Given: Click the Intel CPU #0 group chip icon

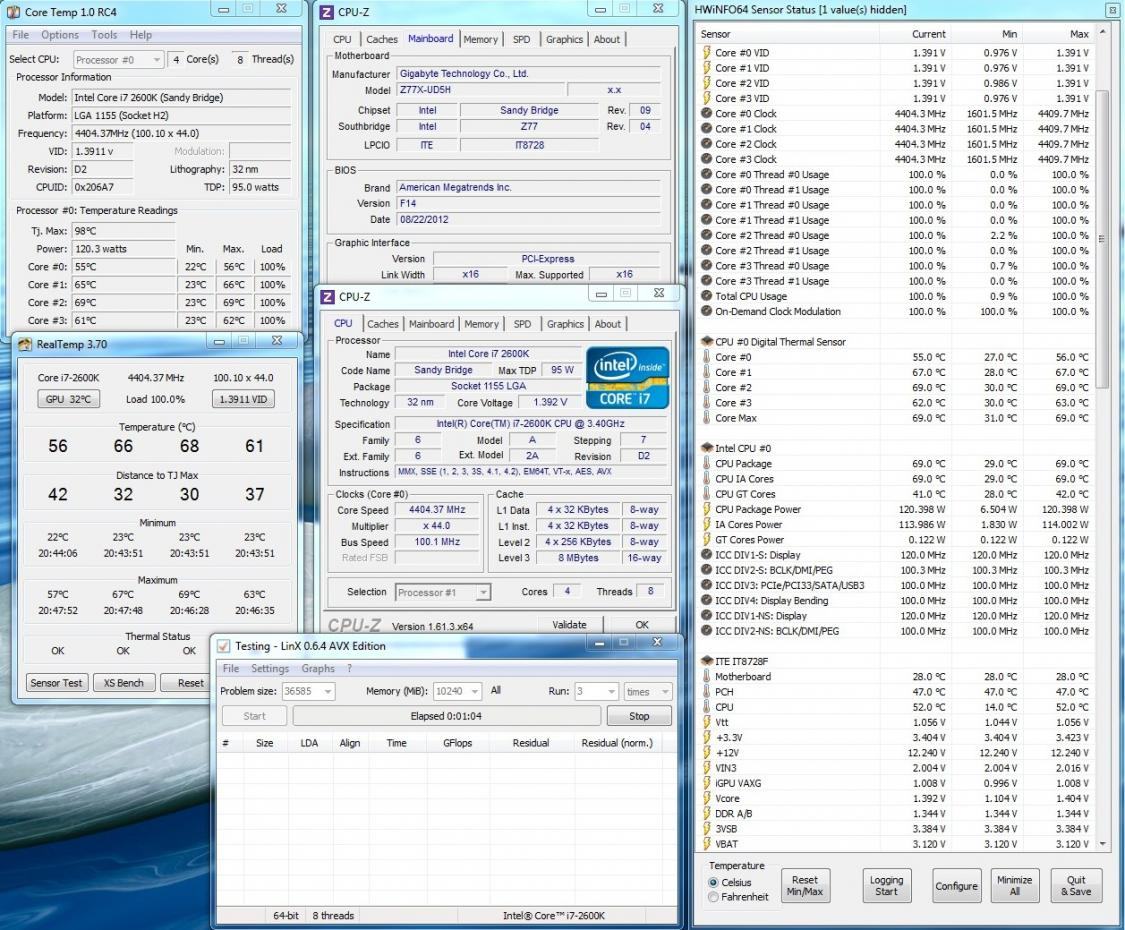Looking at the screenshot, I should click(x=706, y=448).
